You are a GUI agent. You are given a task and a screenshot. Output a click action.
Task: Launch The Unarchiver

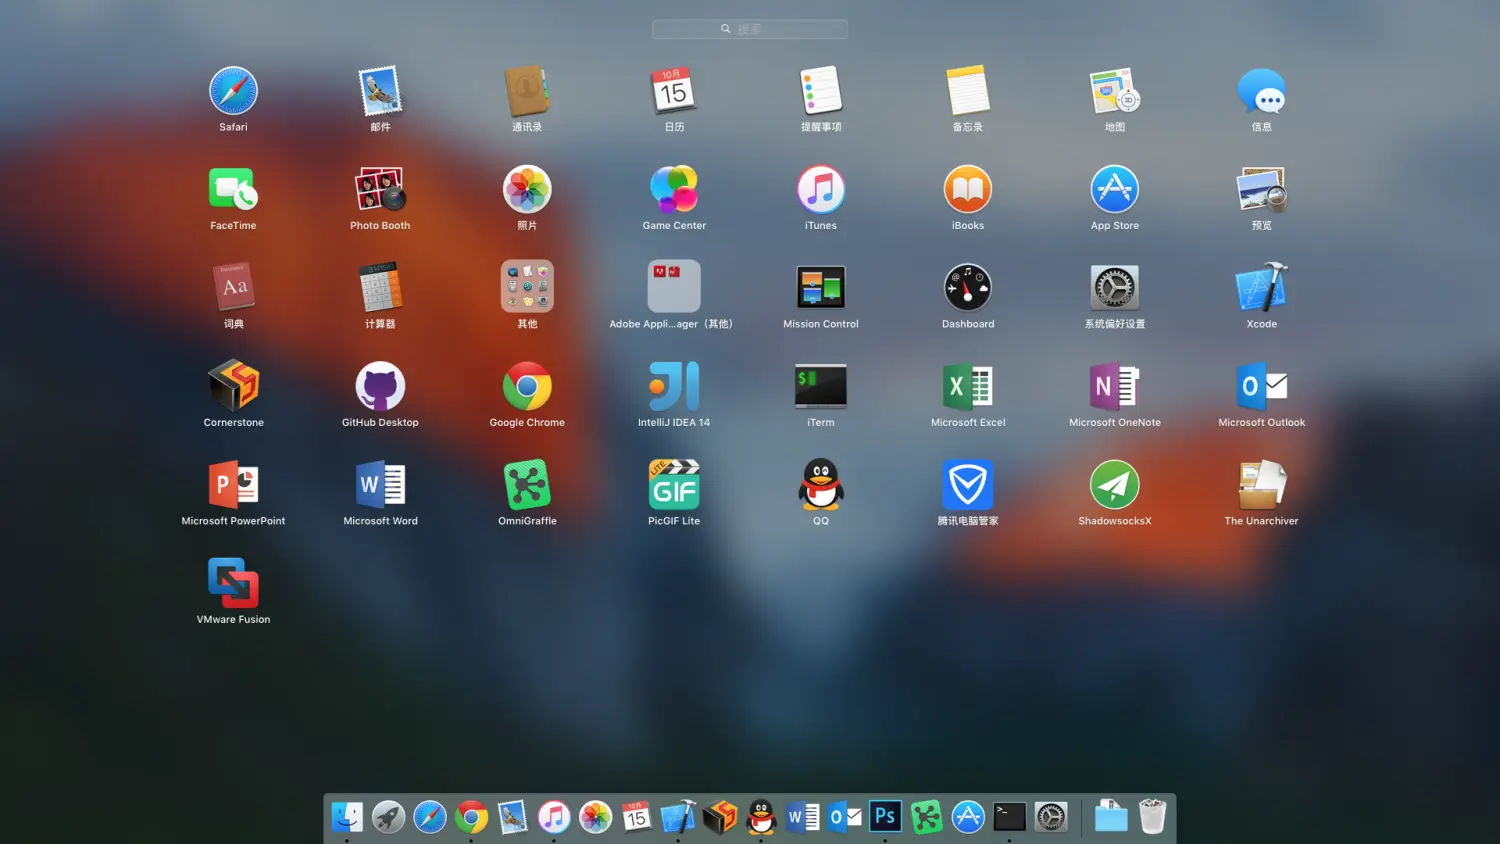click(x=1262, y=485)
